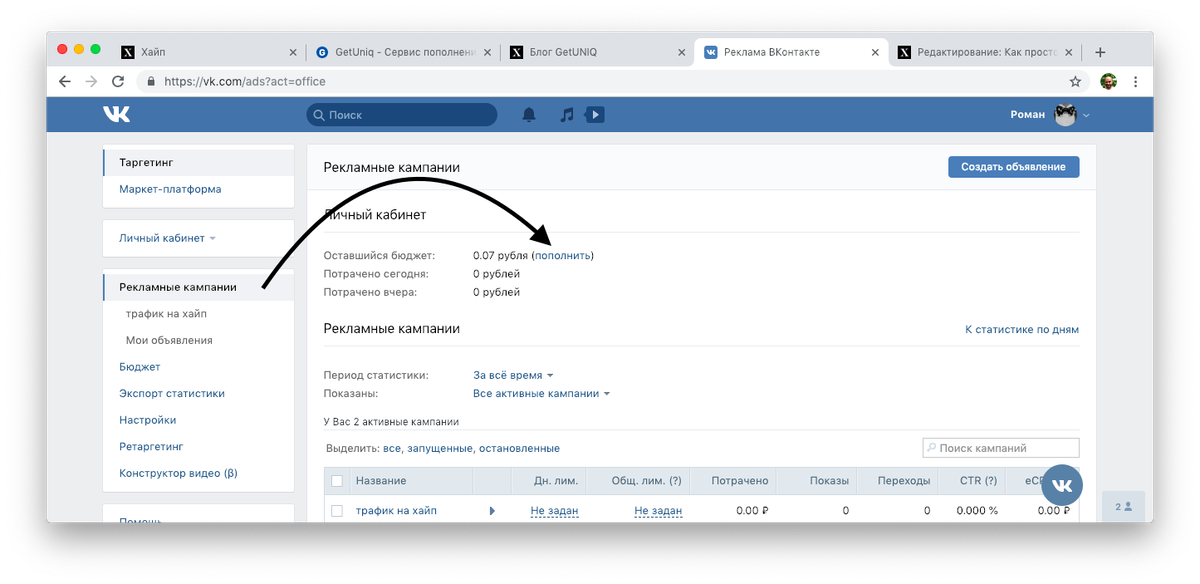This screenshot has width=1200, height=584.
Task: Open a new browser tab
Action: point(1100,52)
